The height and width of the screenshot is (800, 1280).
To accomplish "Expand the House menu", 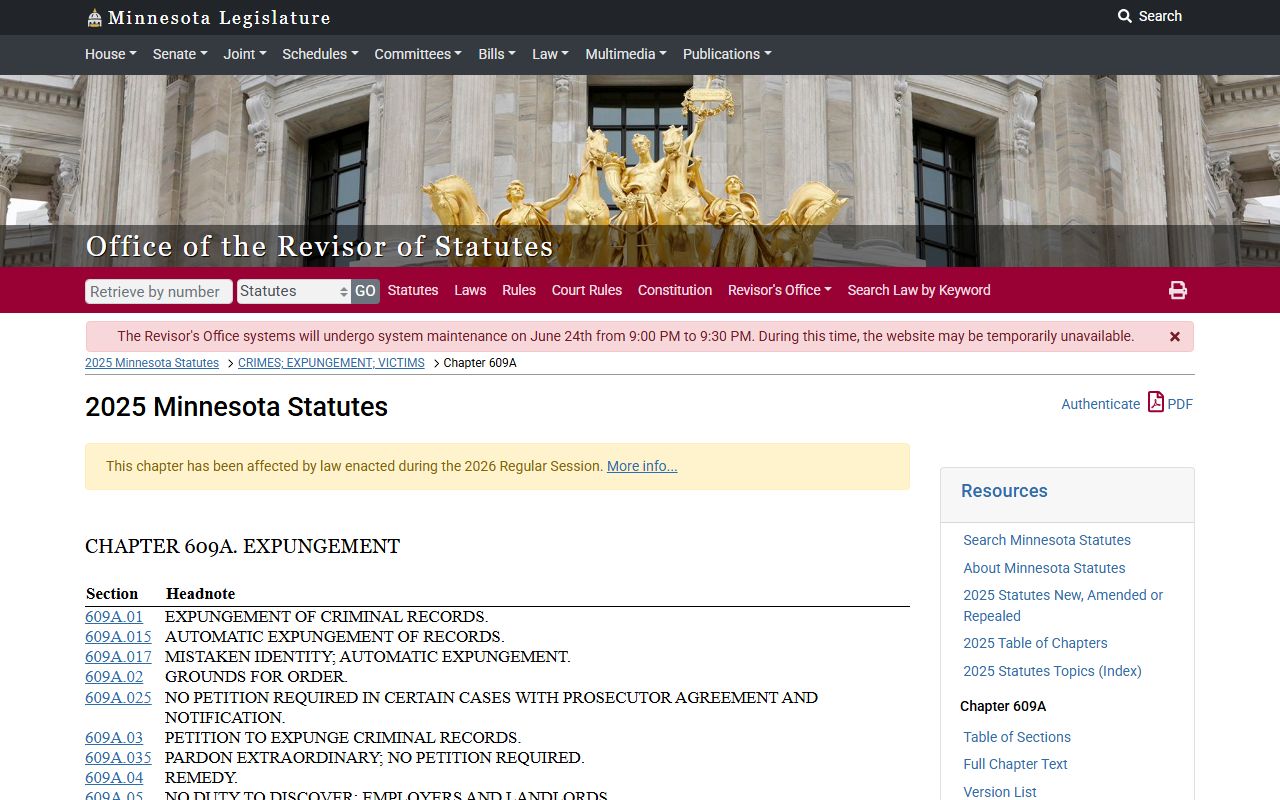I will pyautogui.click(x=111, y=54).
